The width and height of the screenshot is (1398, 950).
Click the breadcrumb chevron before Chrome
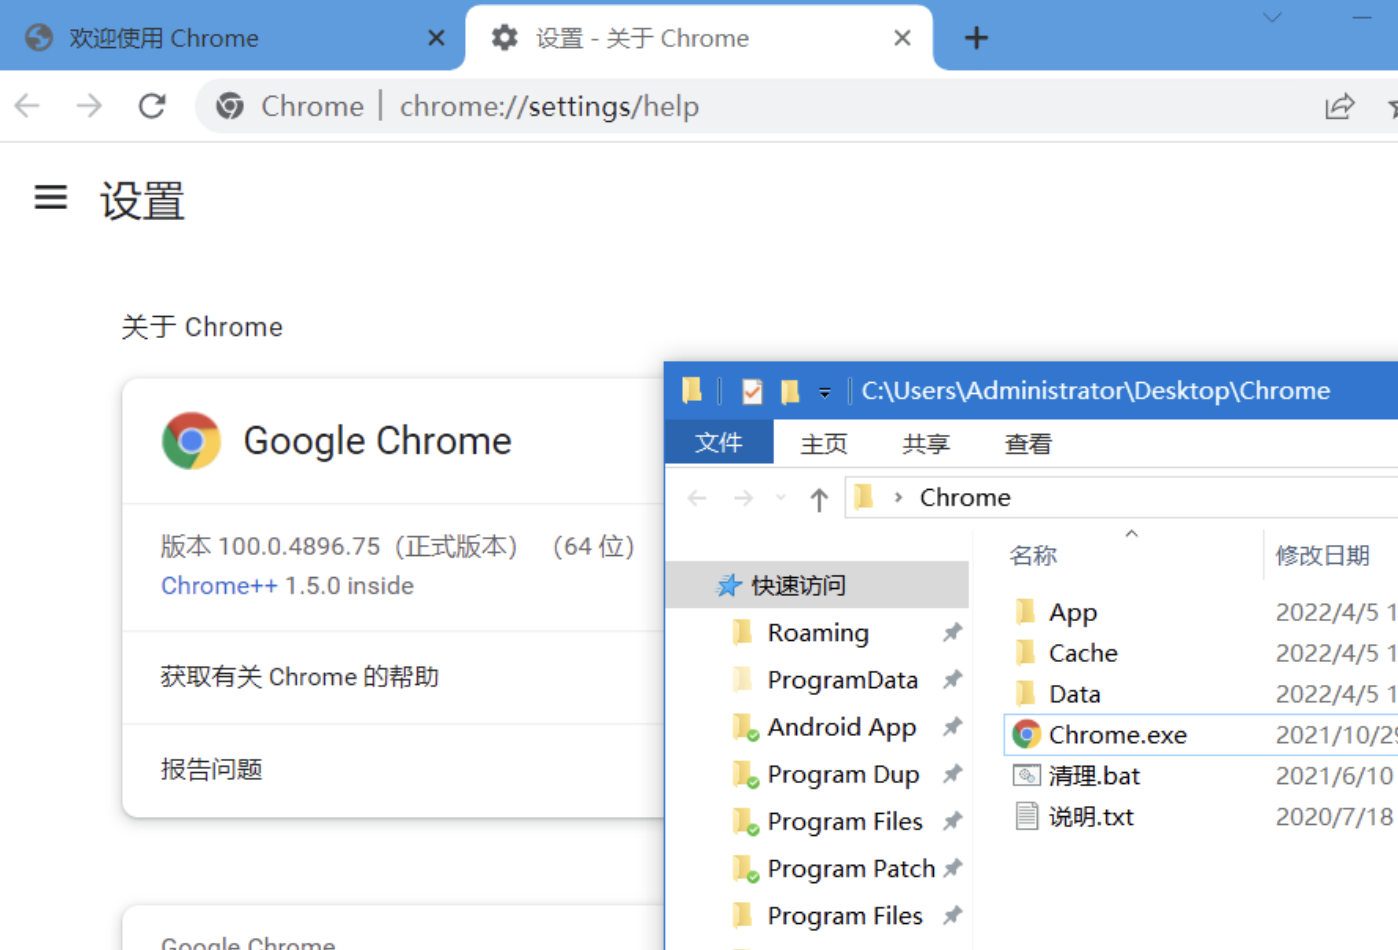(x=898, y=497)
